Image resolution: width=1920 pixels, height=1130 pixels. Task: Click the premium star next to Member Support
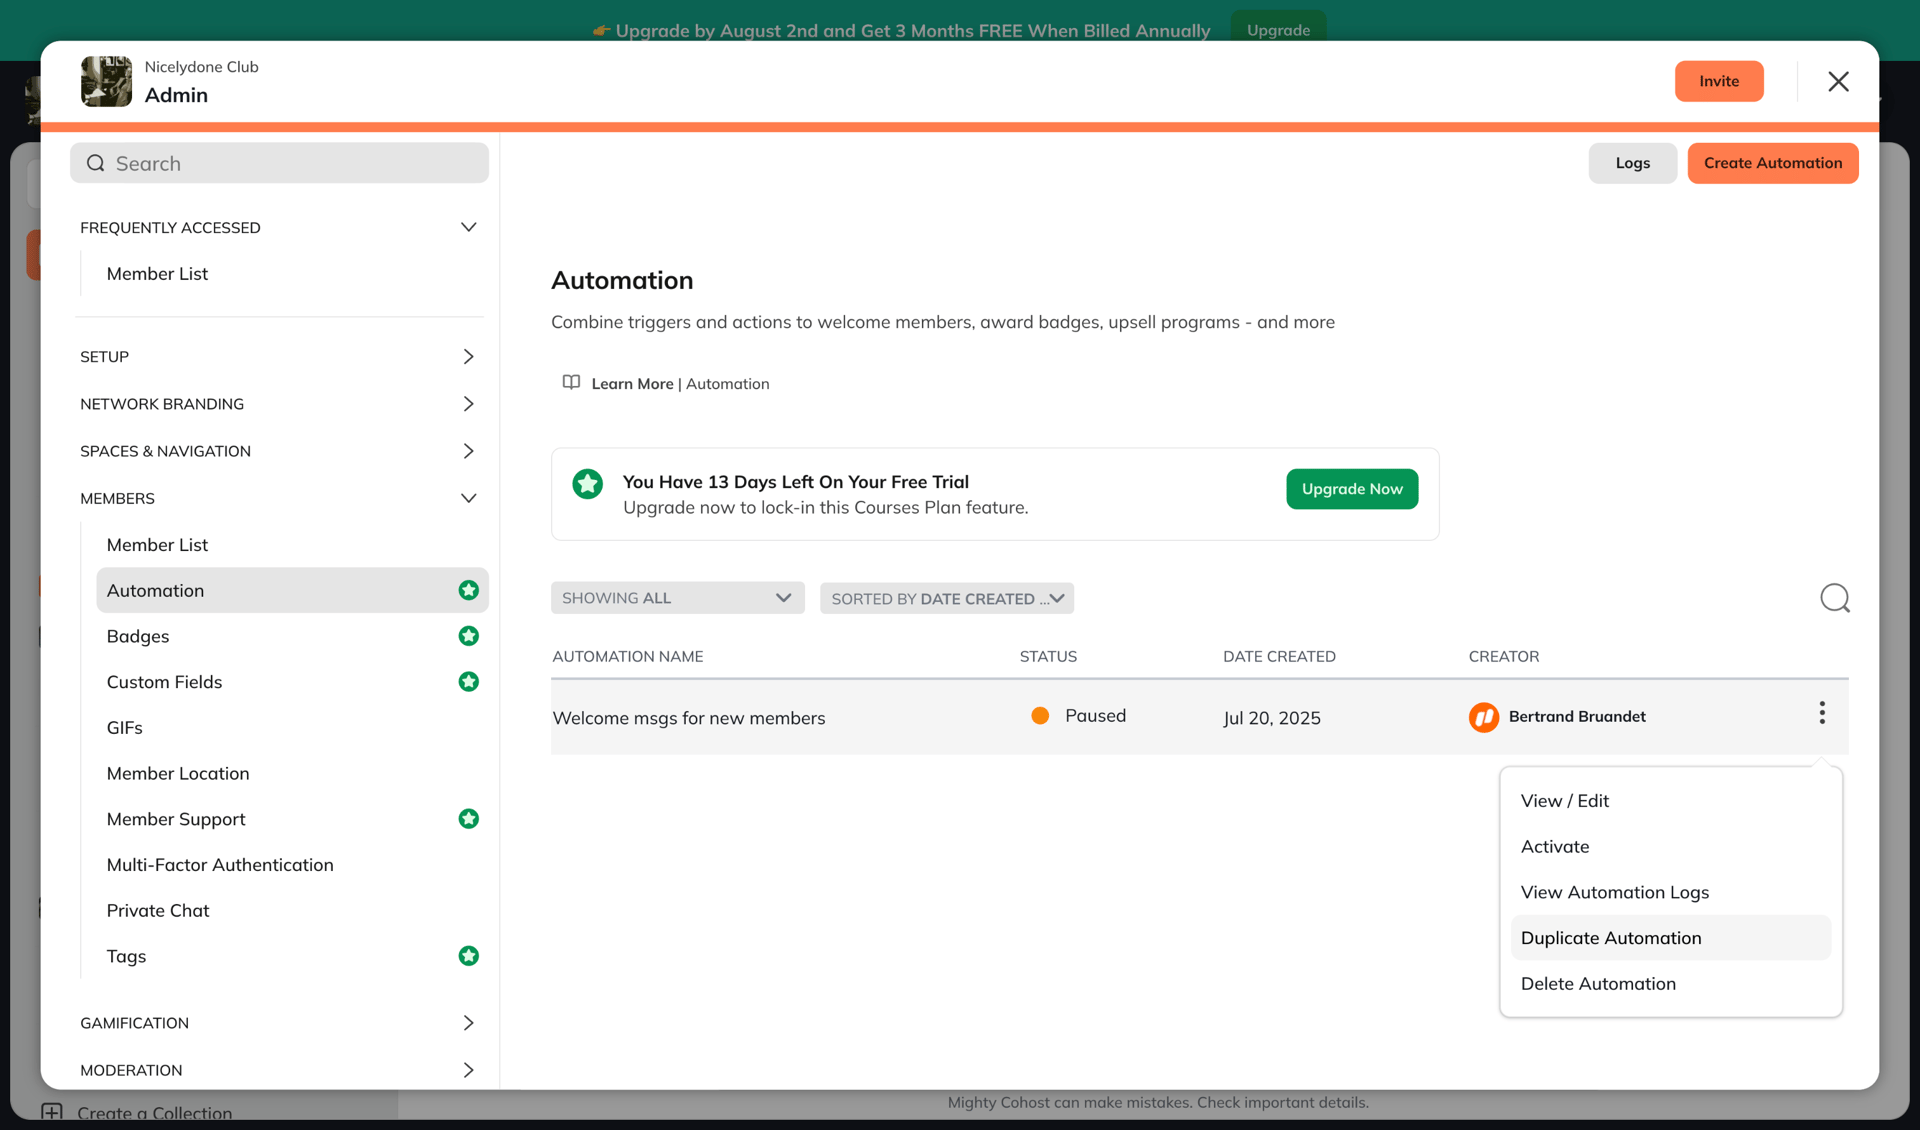point(469,818)
